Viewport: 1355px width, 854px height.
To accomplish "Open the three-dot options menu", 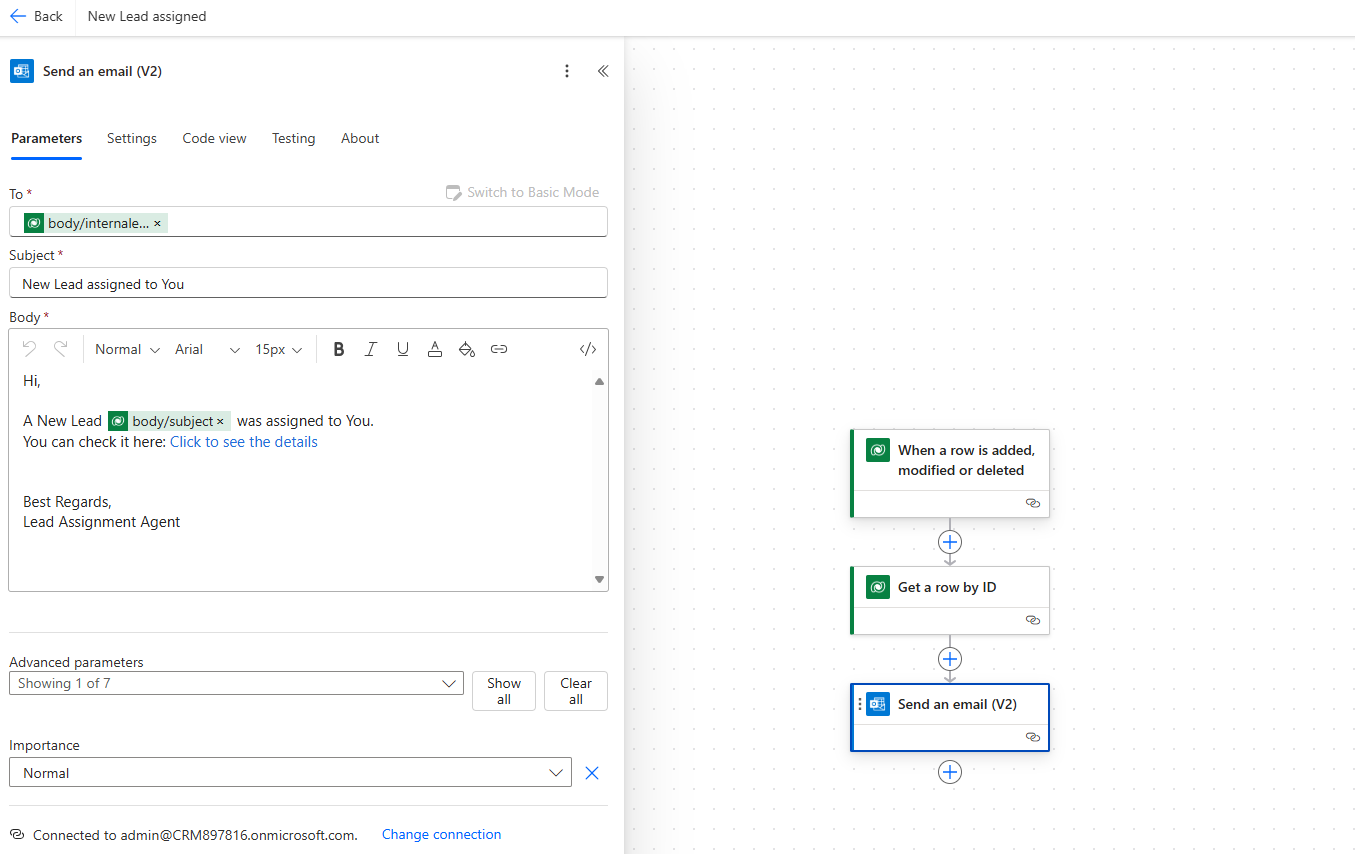I will [x=567, y=71].
